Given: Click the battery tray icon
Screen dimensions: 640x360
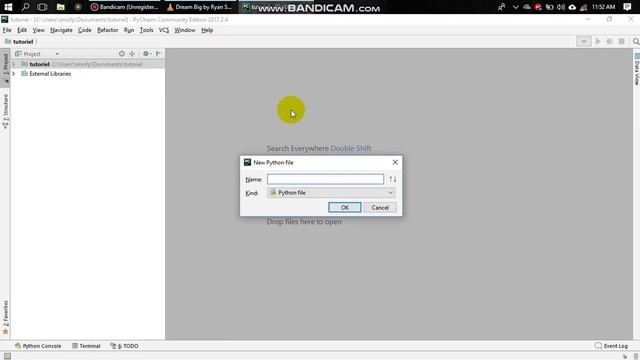Looking at the screenshot, I should coord(550,7).
